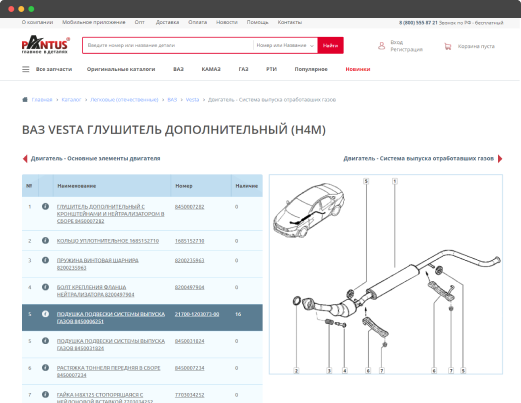This screenshot has height=403, width=521.
Task: Go to Каталог breadcrumb
Action: coord(71,100)
